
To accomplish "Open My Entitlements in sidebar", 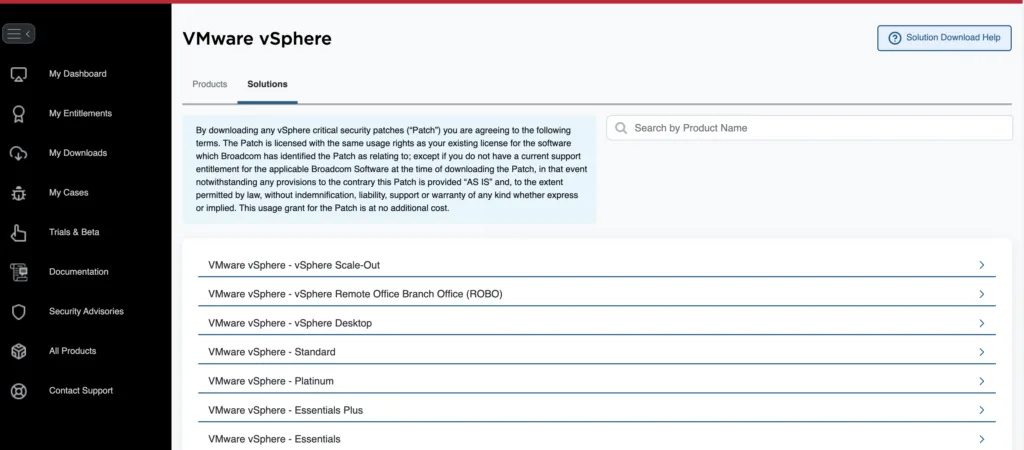I will [80, 114].
